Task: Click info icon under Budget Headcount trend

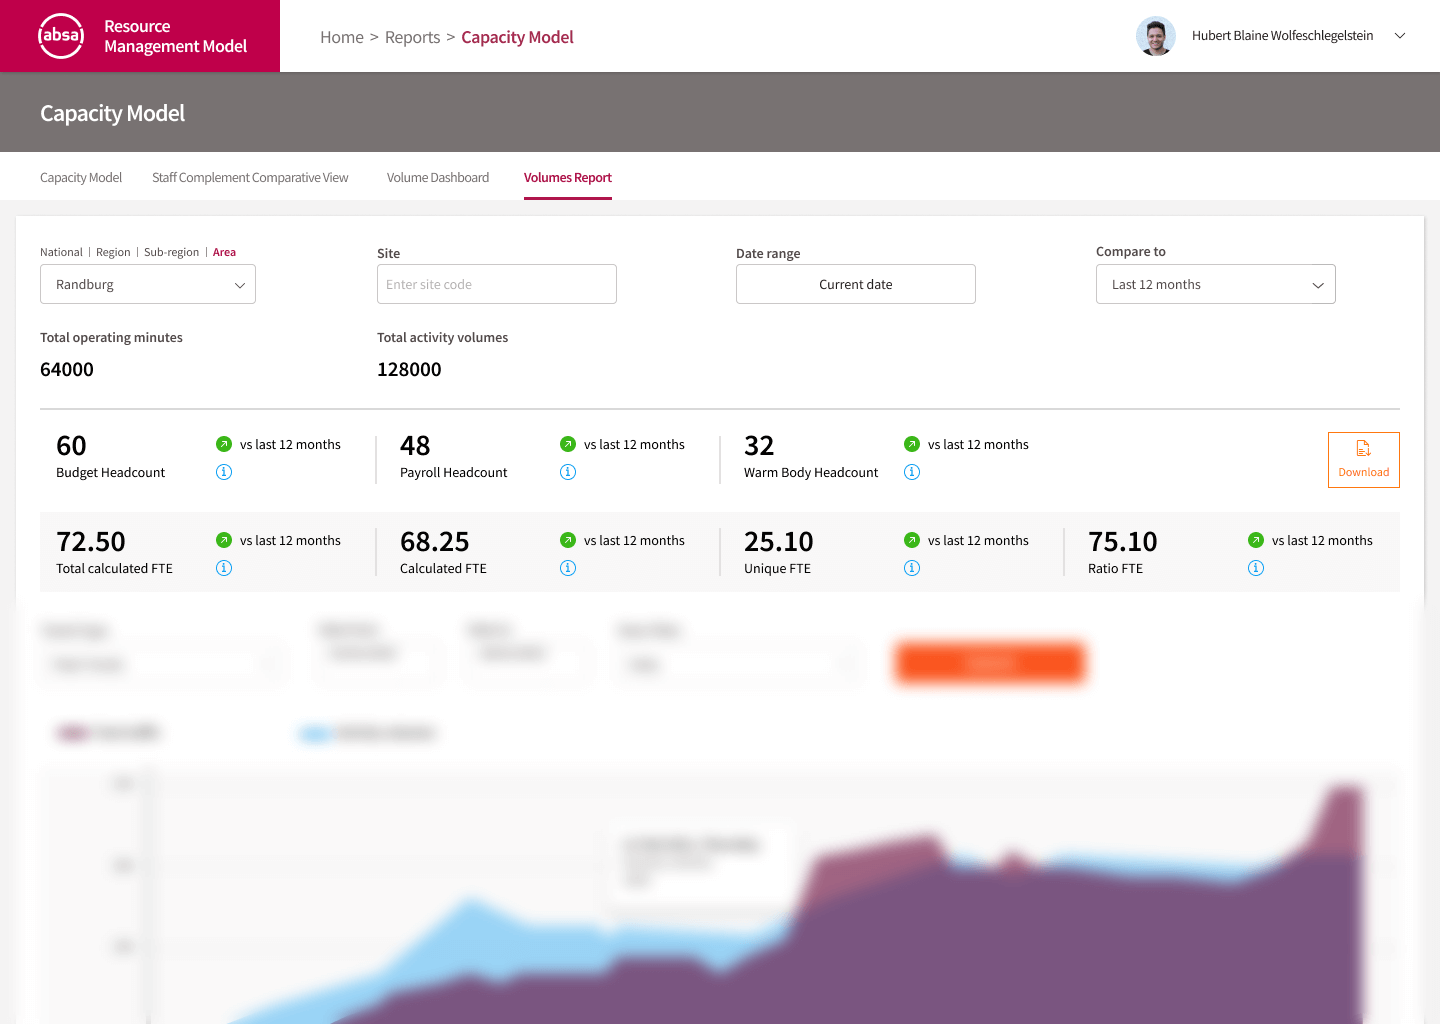Action: click(x=224, y=472)
